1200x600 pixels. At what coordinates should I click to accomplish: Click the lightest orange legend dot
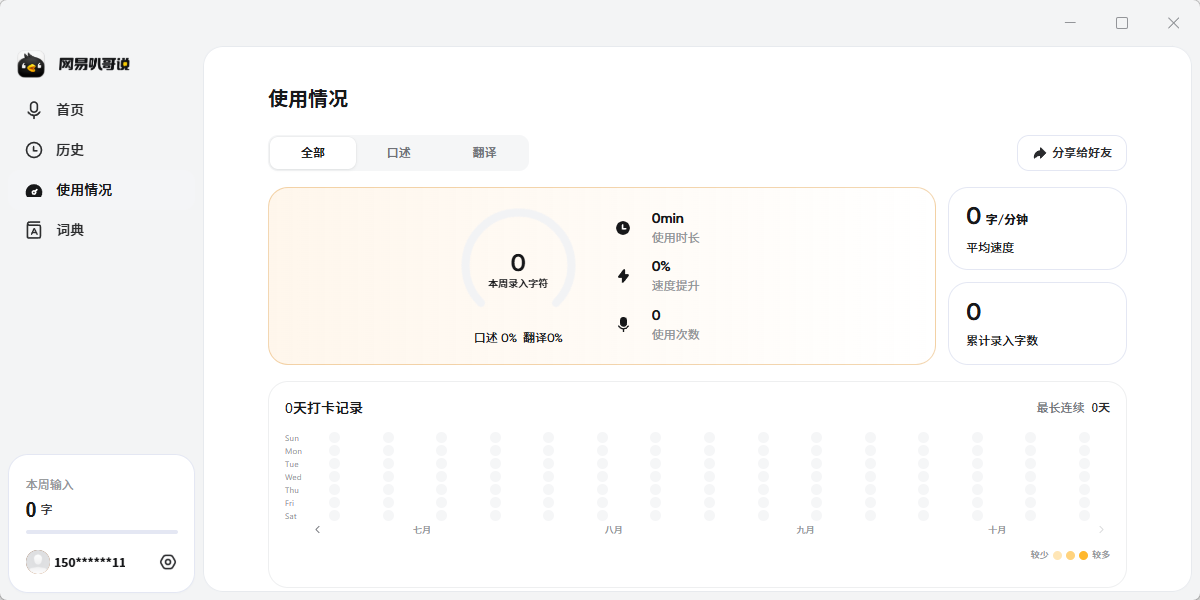[x=1057, y=555]
